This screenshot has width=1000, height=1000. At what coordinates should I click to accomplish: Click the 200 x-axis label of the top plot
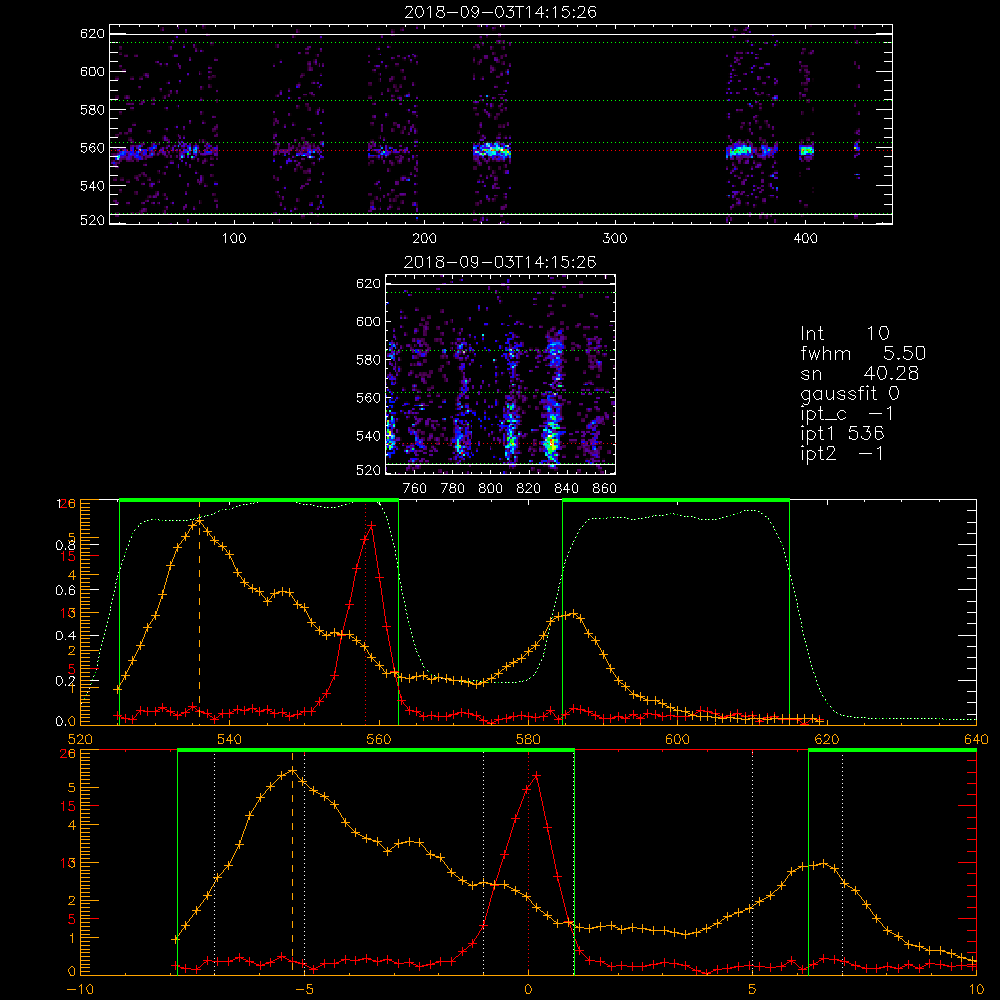pos(424,239)
